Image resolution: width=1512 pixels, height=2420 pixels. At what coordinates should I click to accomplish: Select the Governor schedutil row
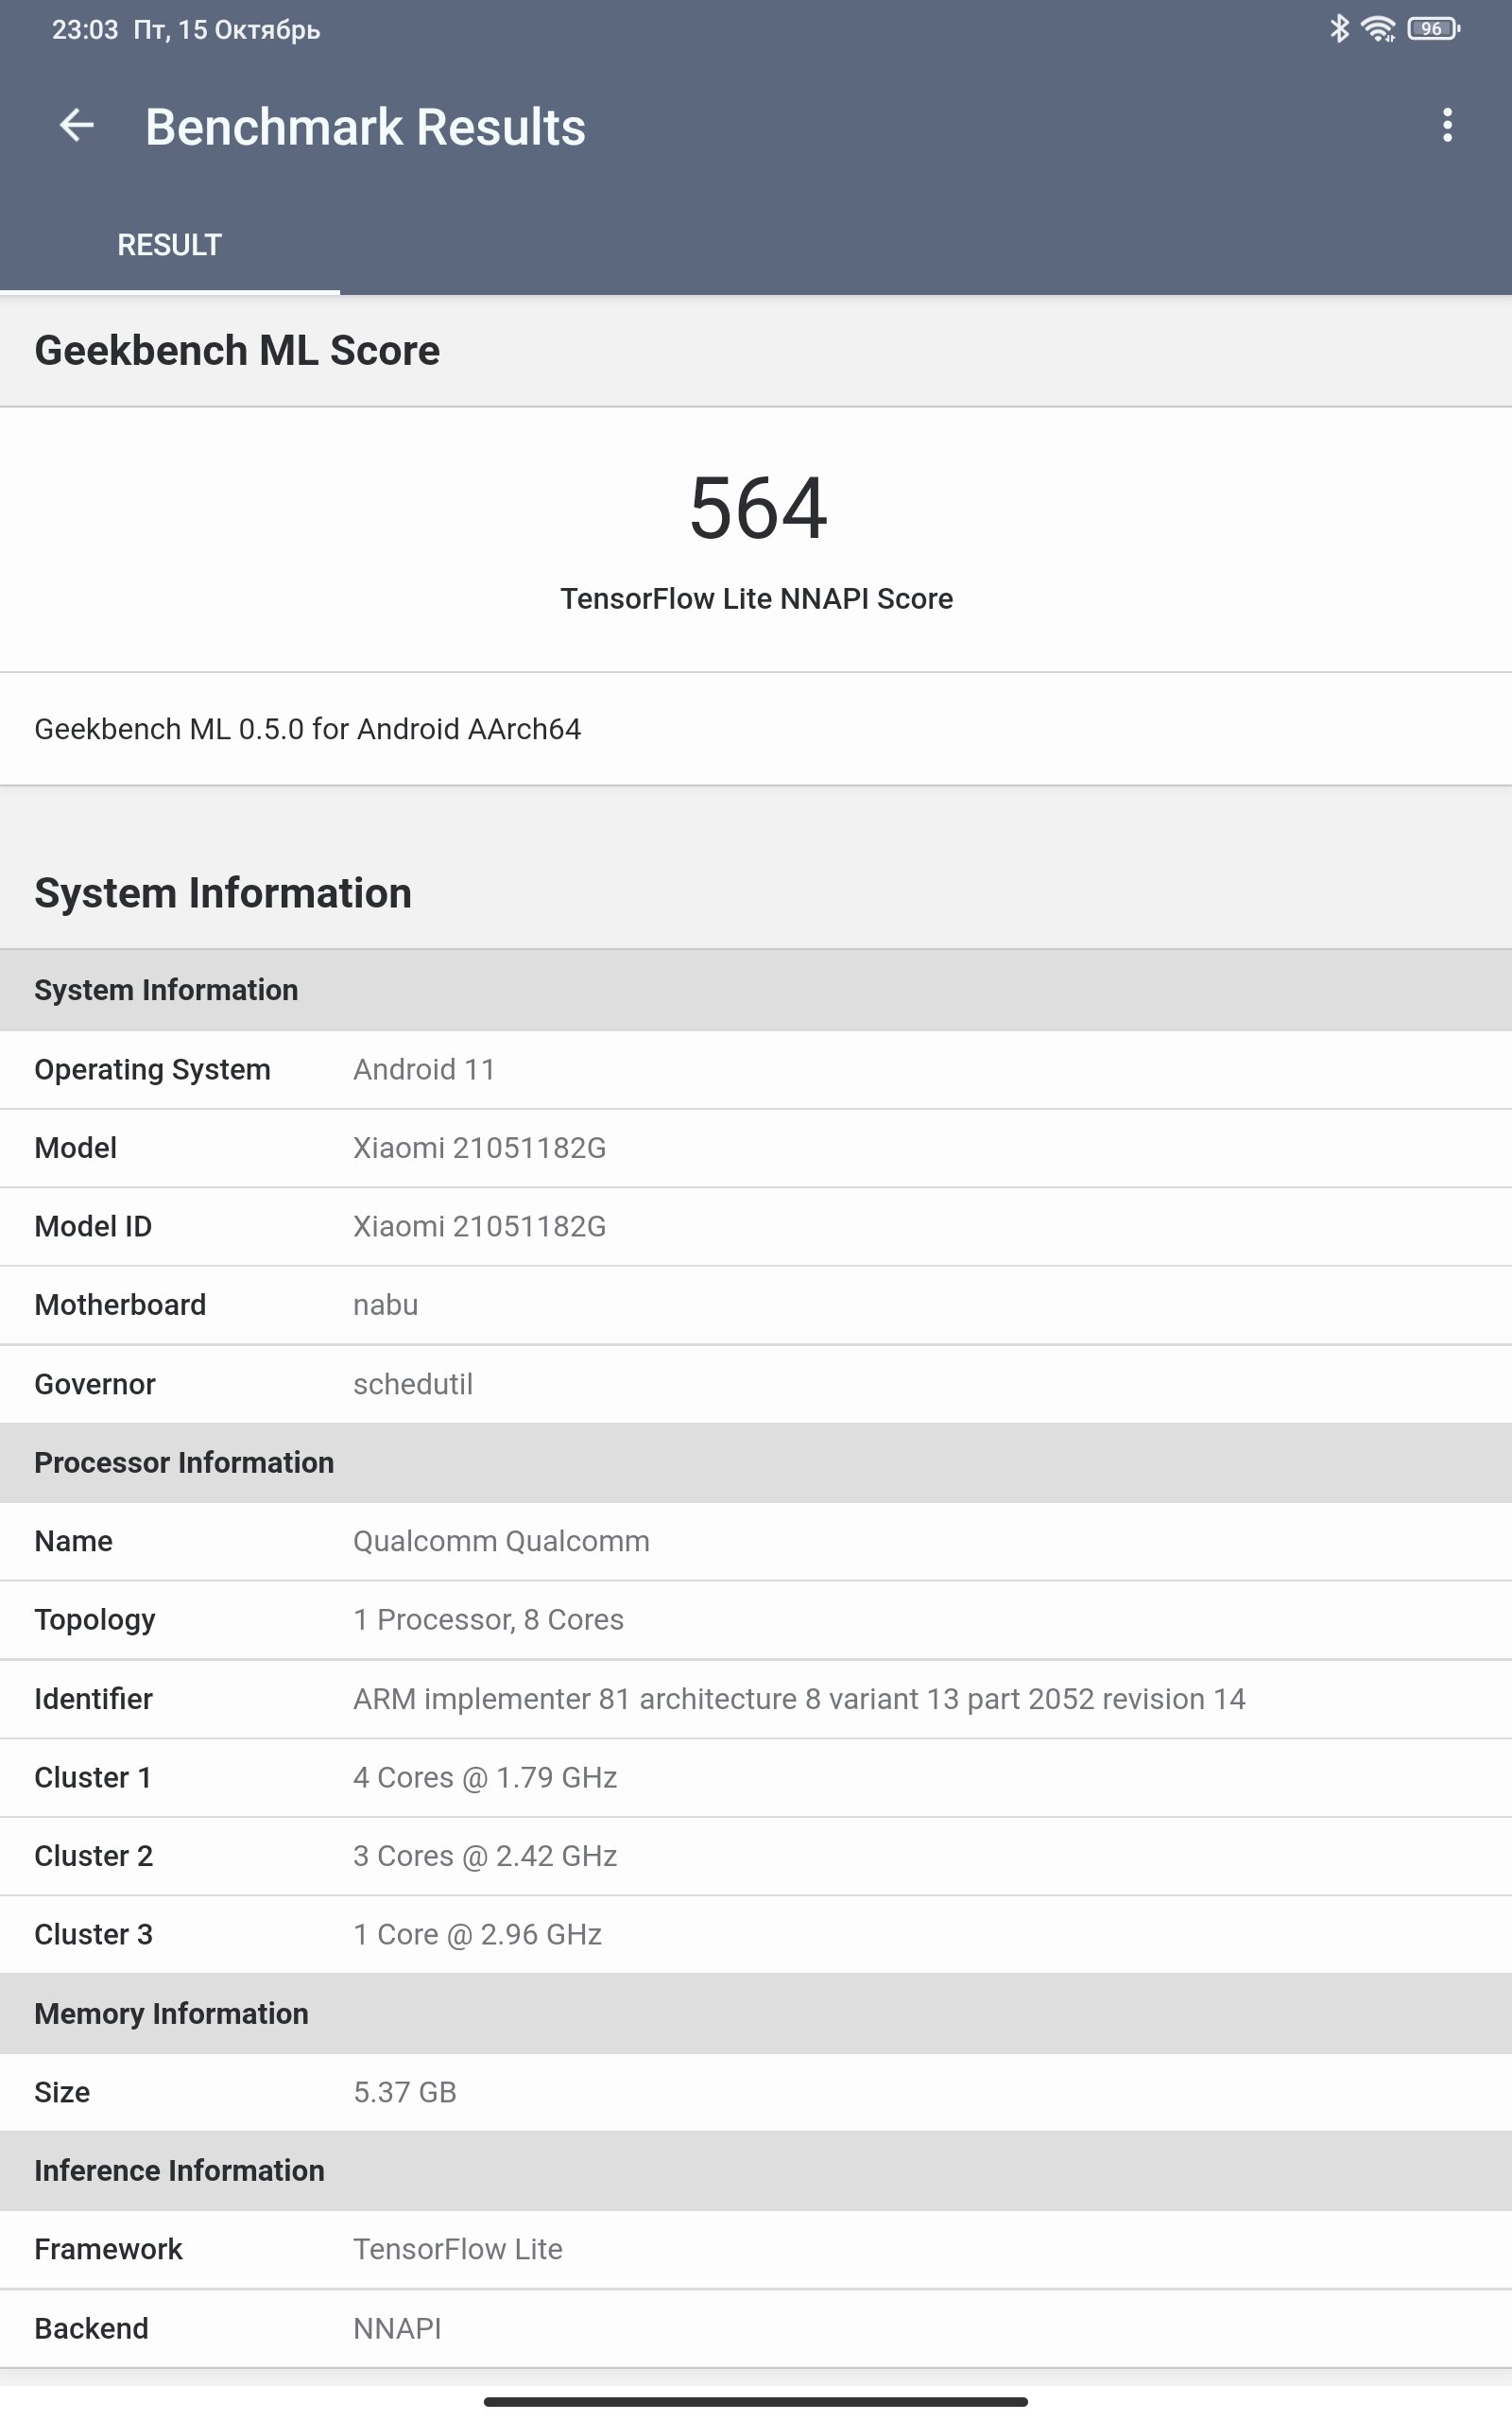[756, 1384]
